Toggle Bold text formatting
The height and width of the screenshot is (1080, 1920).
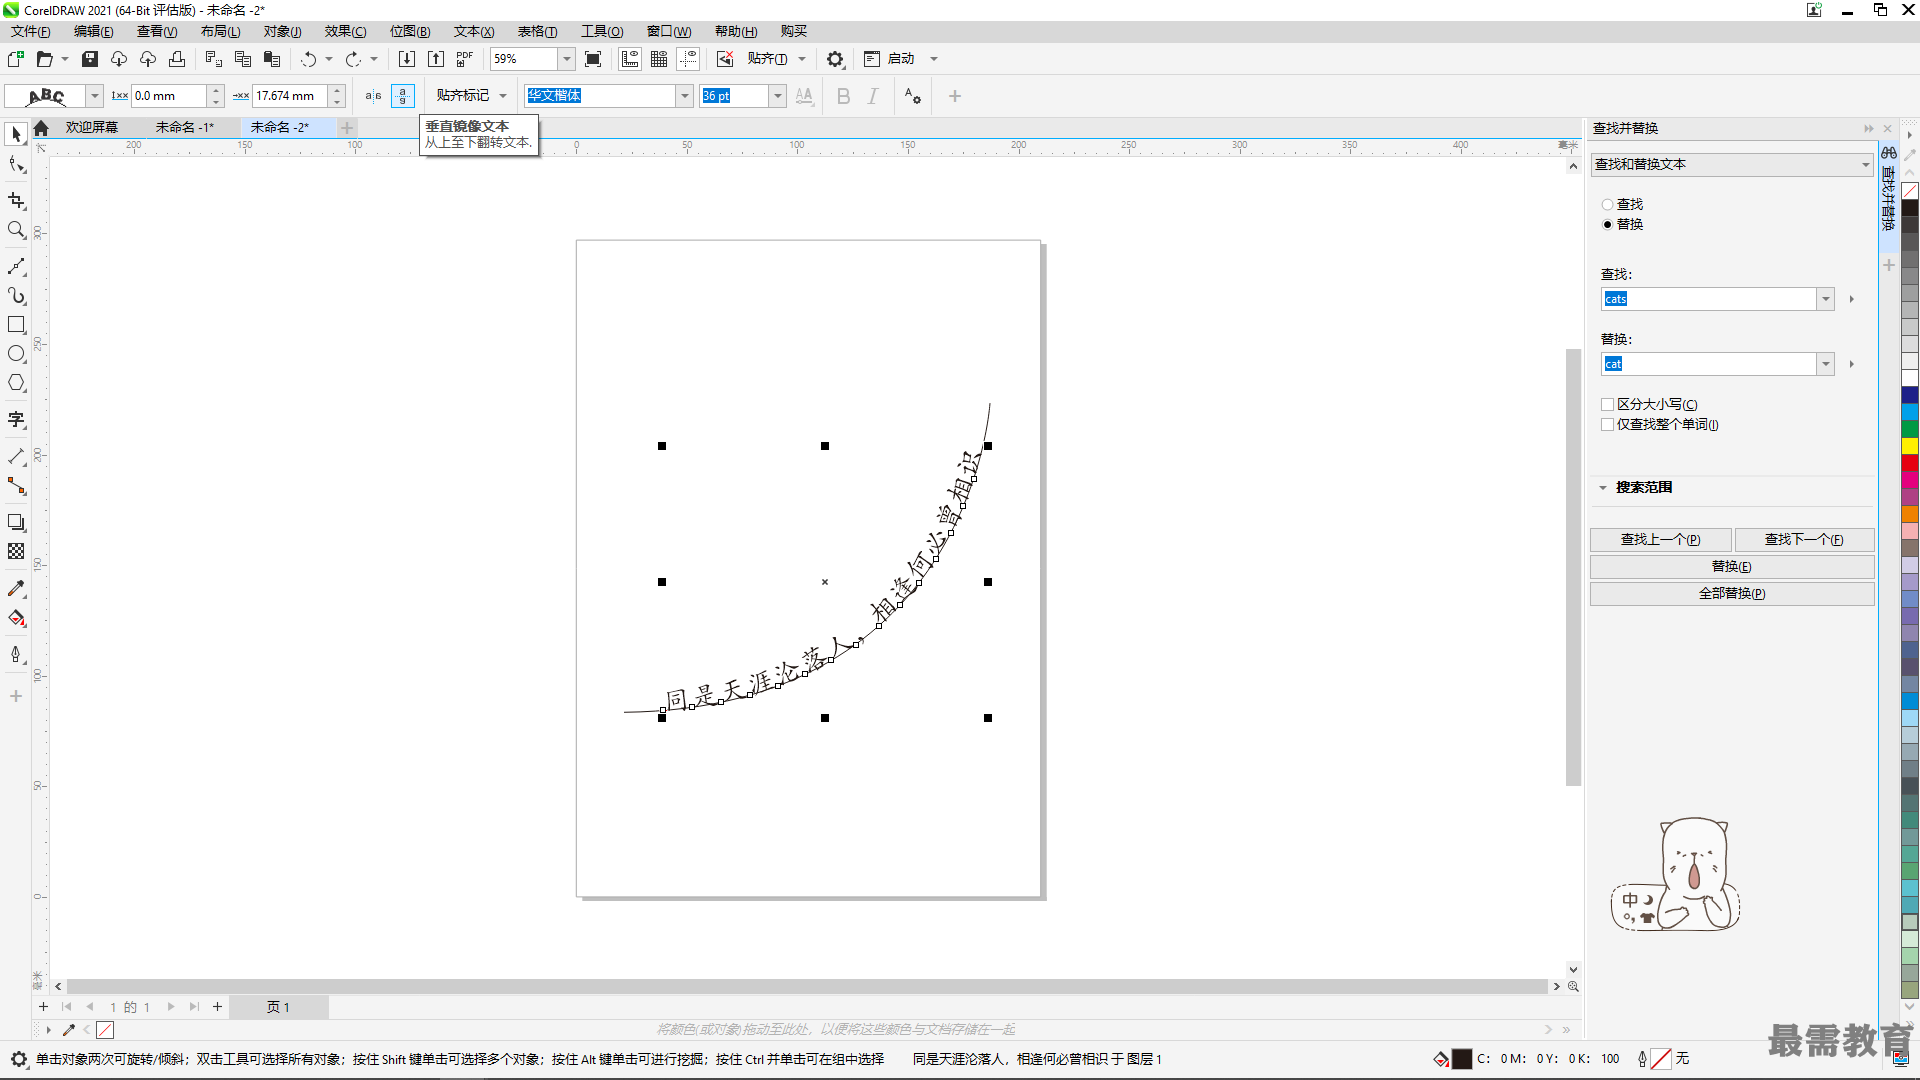coord(843,96)
